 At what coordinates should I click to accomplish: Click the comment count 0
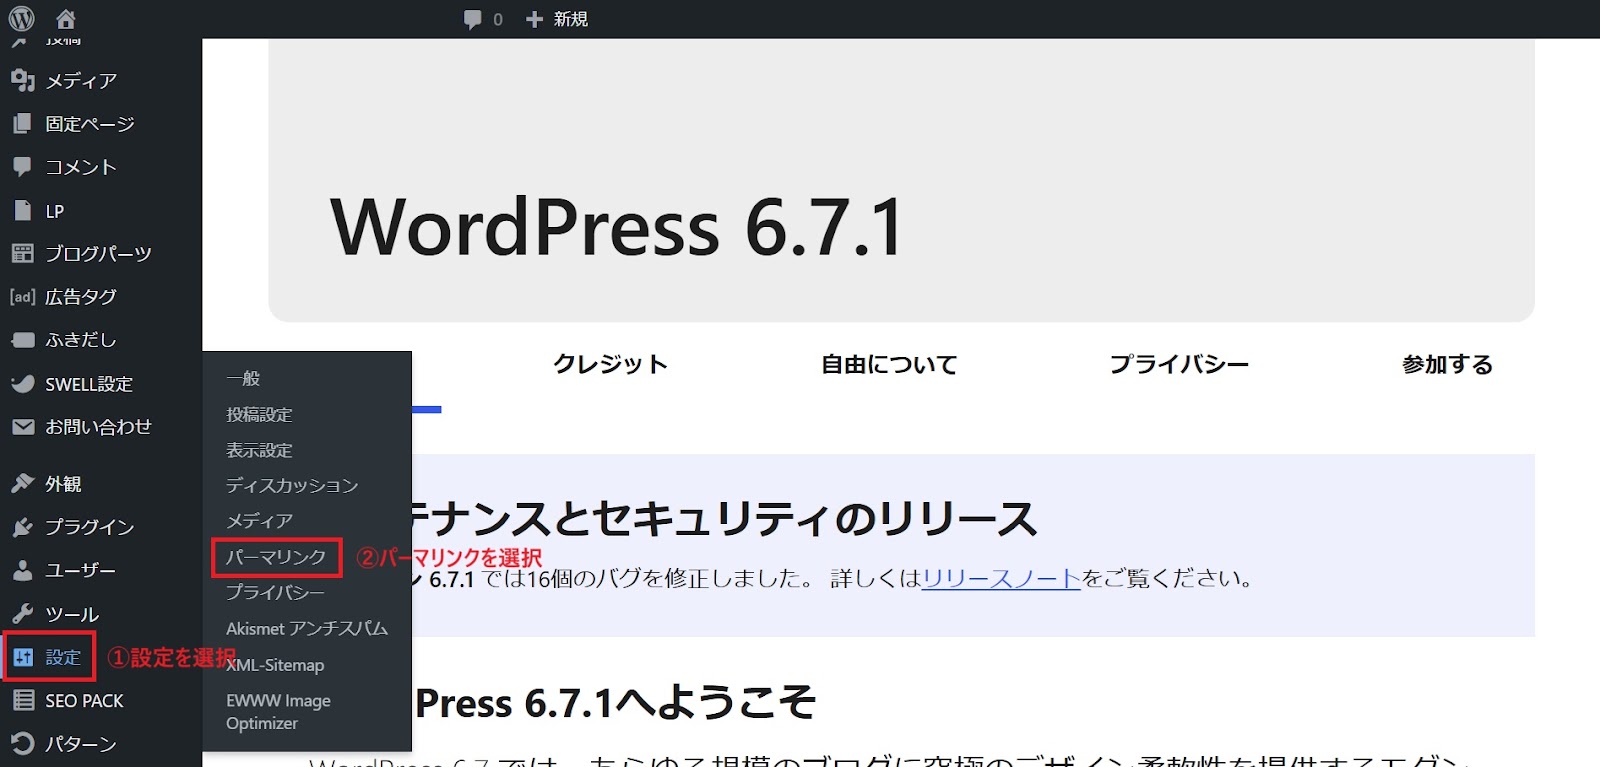[498, 19]
